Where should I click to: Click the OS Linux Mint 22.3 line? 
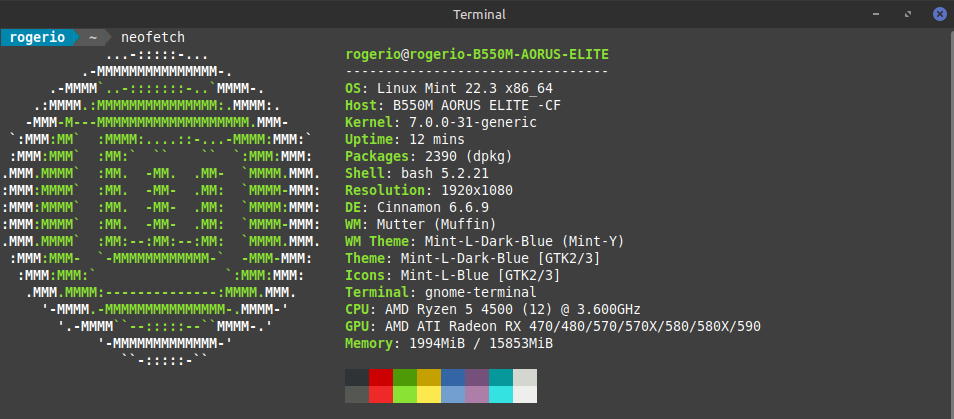[449, 88]
